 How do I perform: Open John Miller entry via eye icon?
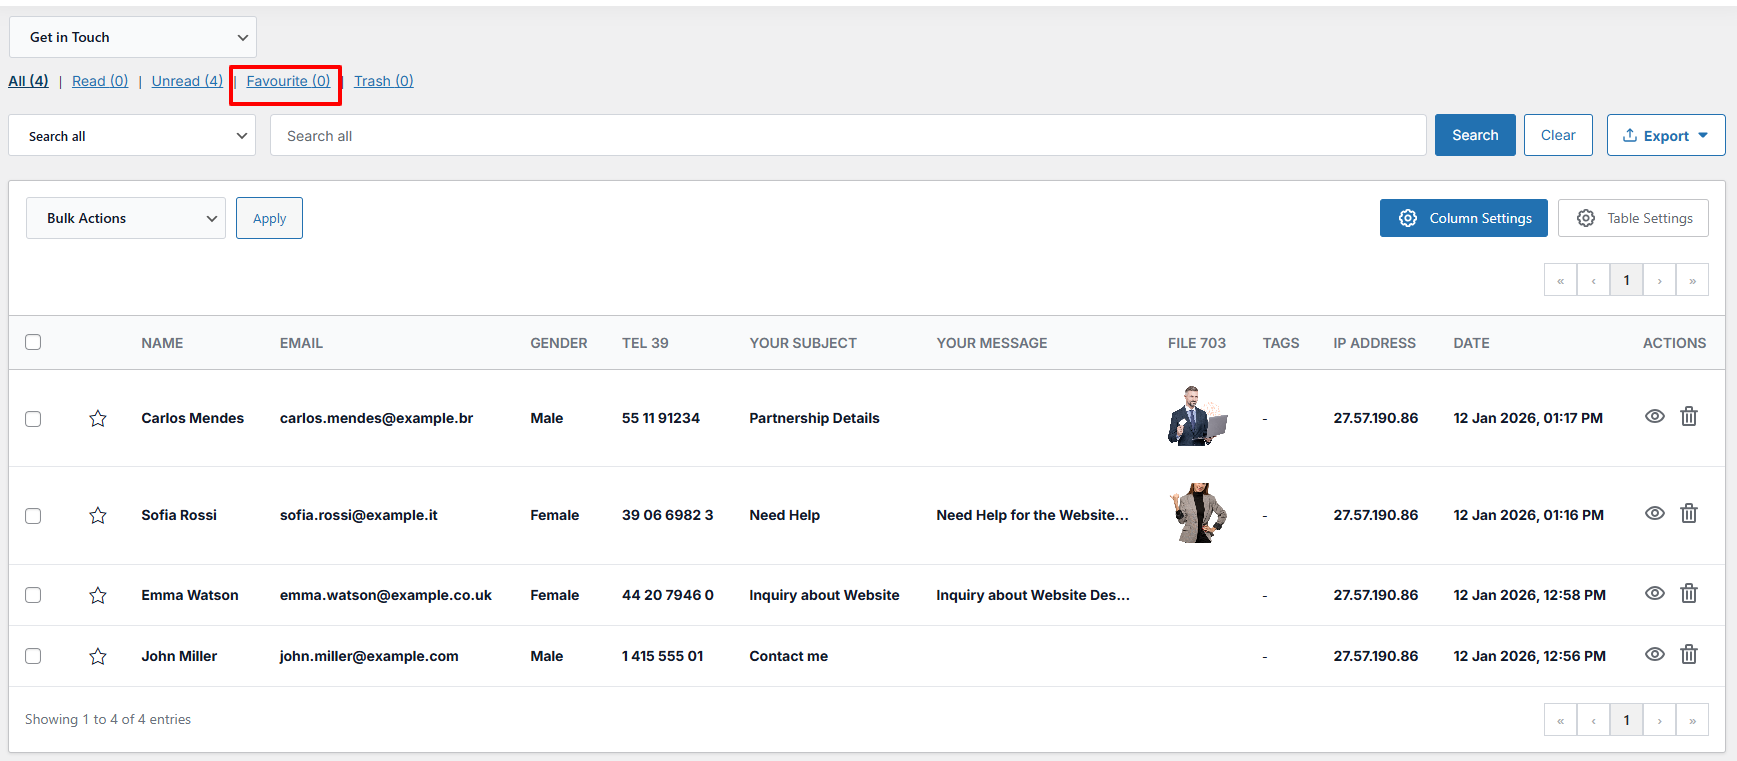pyautogui.click(x=1654, y=654)
